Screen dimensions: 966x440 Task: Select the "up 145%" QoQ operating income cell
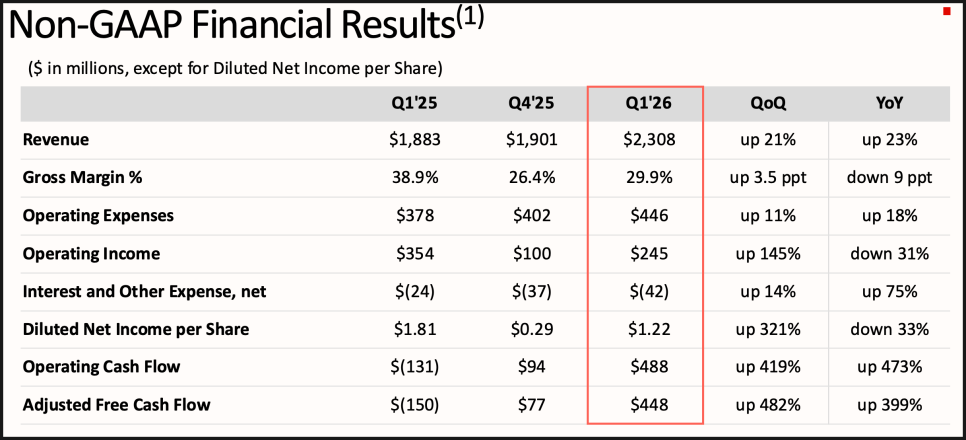768,254
